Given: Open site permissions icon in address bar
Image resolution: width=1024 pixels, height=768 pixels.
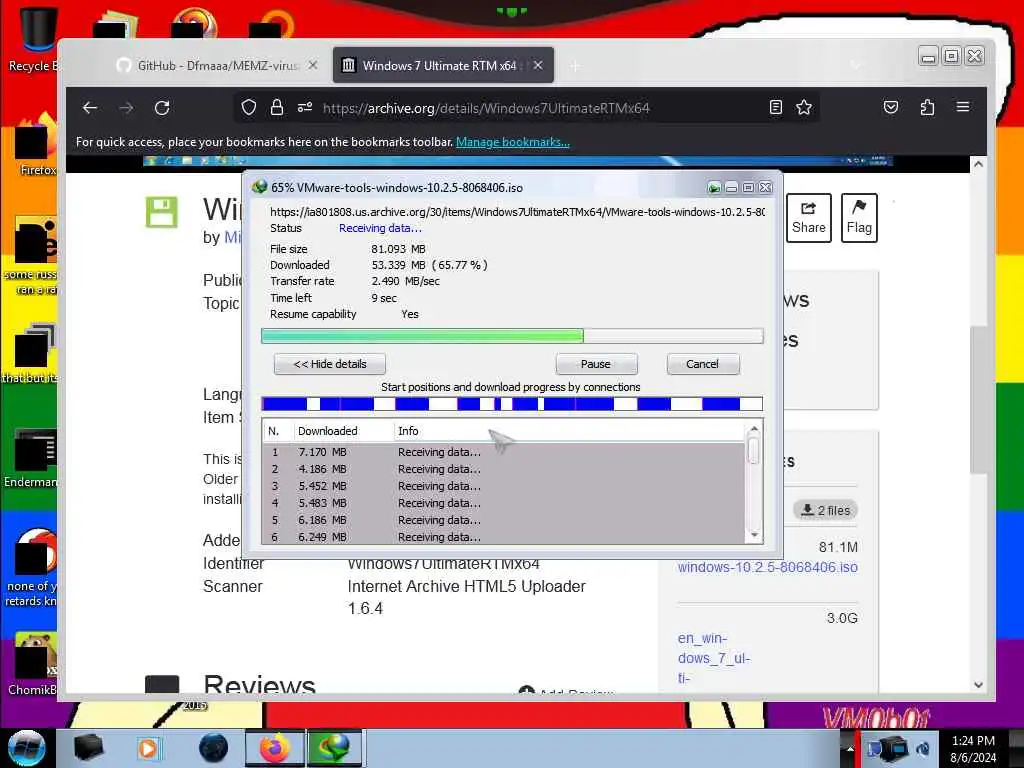Looking at the screenshot, I should (x=305, y=108).
